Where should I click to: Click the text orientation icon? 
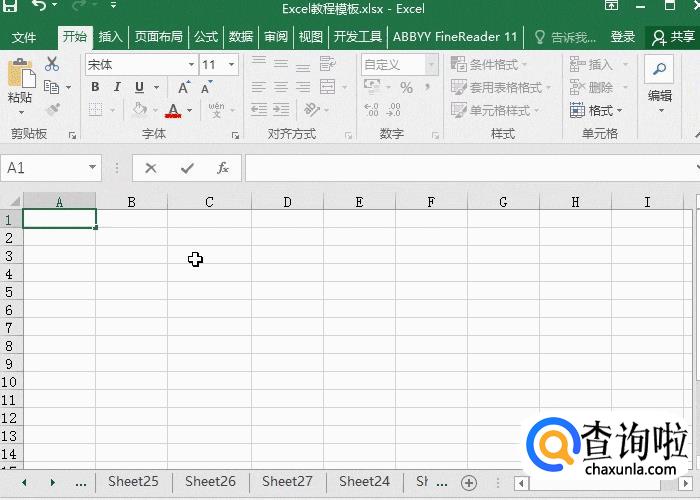tap(312, 109)
